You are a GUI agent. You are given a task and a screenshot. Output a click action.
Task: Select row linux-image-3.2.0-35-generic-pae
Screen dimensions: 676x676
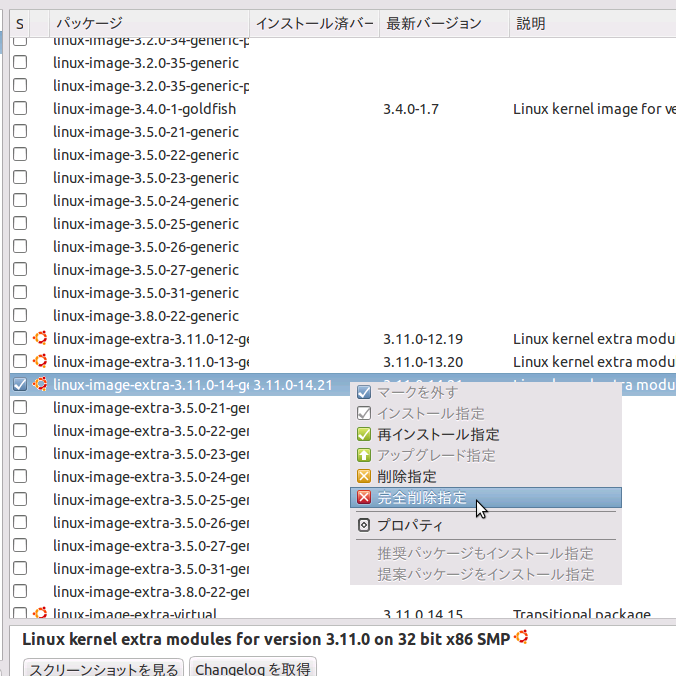tap(343, 86)
